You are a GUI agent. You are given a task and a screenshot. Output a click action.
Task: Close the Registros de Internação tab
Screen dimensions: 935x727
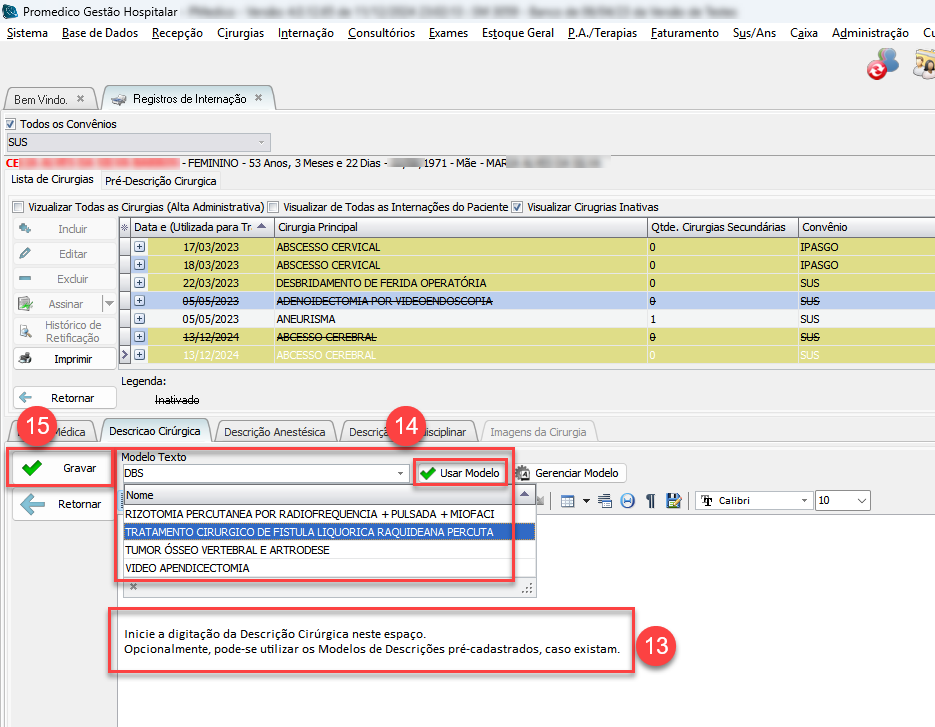pyautogui.click(x=258, y=99)
